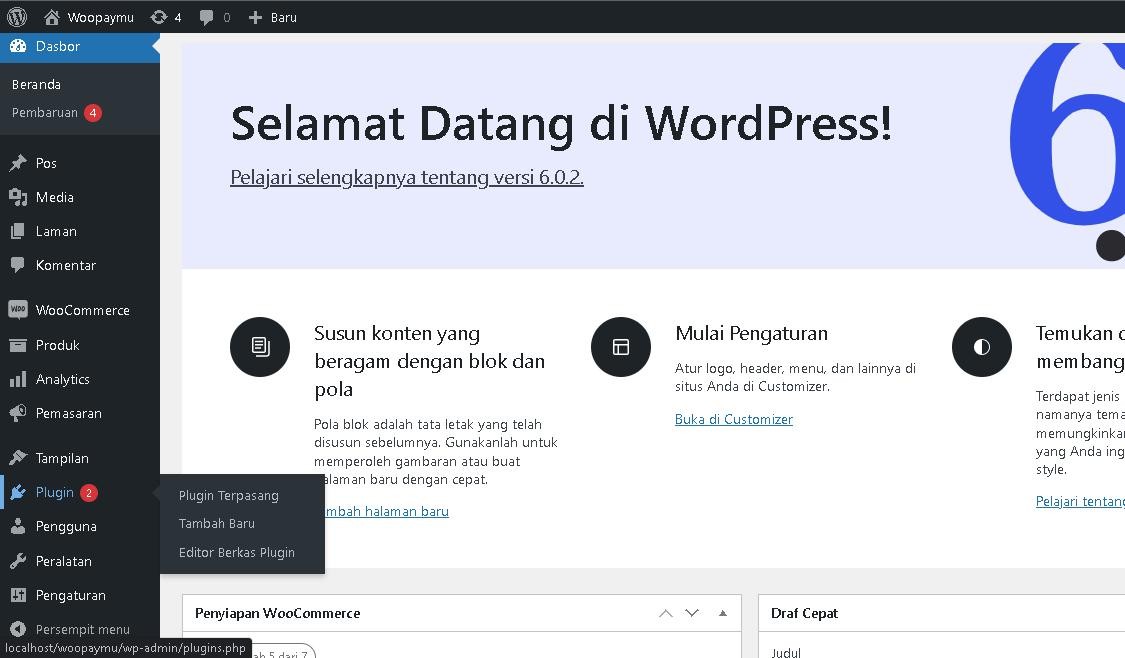Click the updates refresh icon
This screenshot has width=1125, height=658.
click(x=159, y=17)
